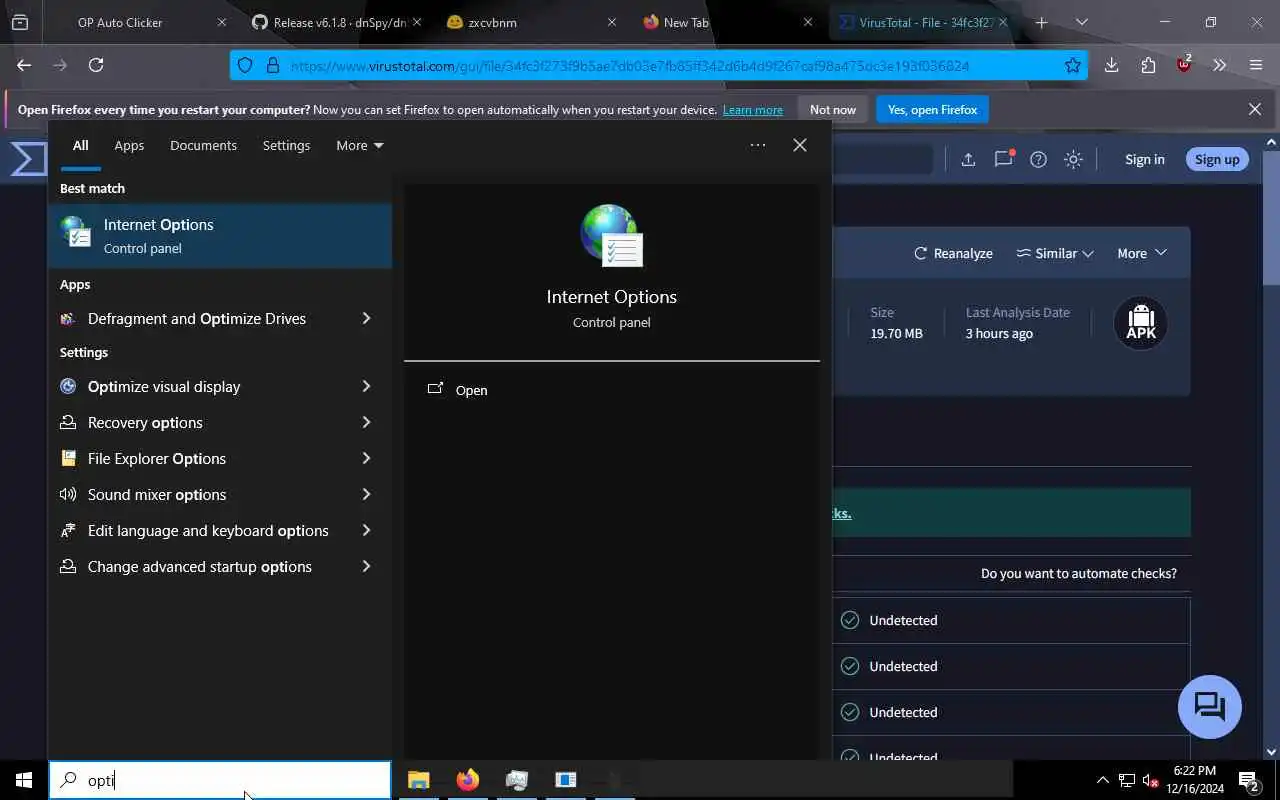The image size is (1280, 800).
Task: Open Firefox from the taskbar
Action: (468, 780)
